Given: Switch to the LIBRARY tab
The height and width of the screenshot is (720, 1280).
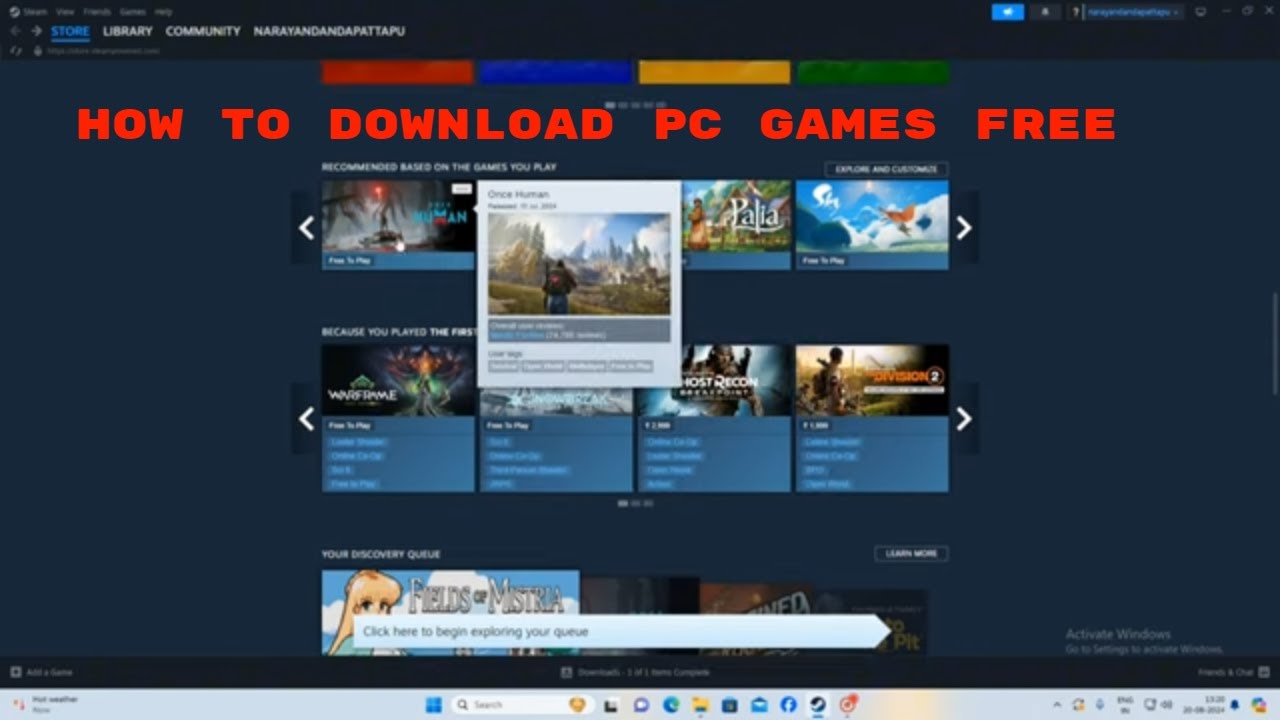Looking at the screenshot, I should tap(128, 31).
